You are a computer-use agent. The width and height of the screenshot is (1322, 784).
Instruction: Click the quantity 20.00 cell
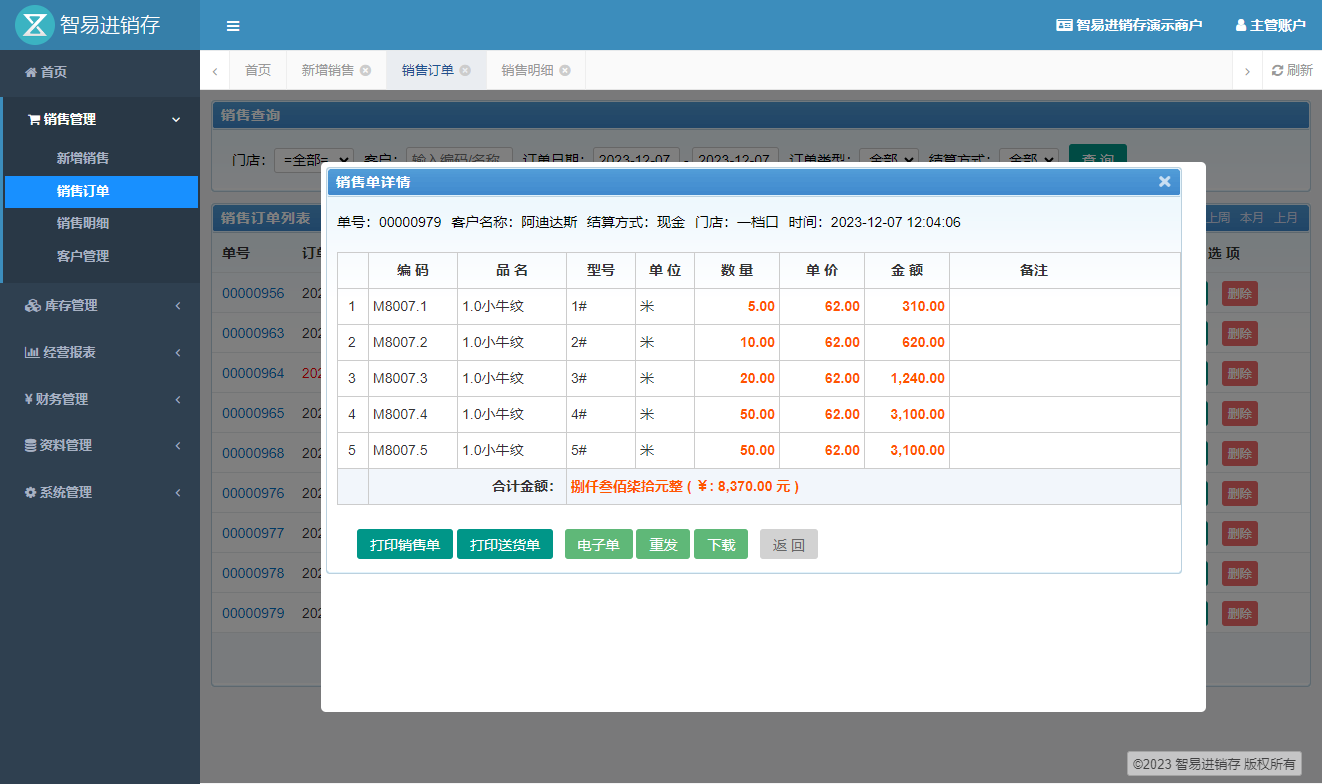coord(737,378)
